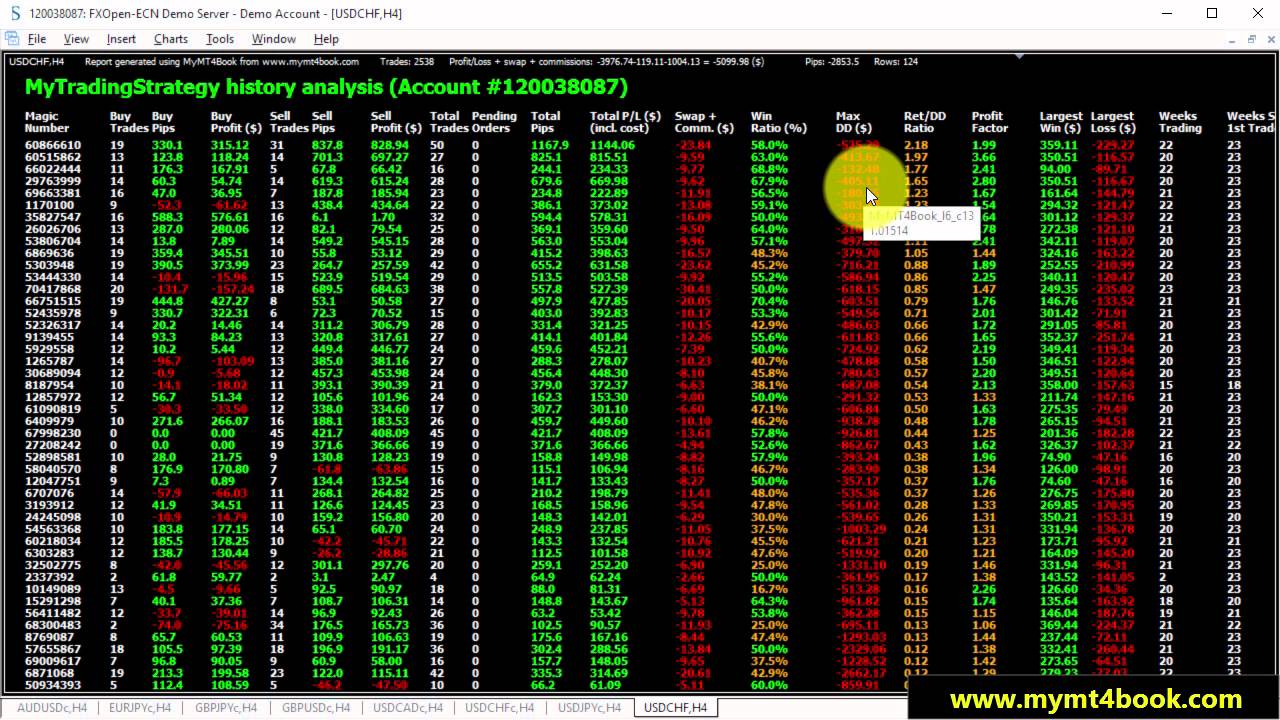Open the Tools menu
The image size is (1280, 720).
(x=219, y=39)
